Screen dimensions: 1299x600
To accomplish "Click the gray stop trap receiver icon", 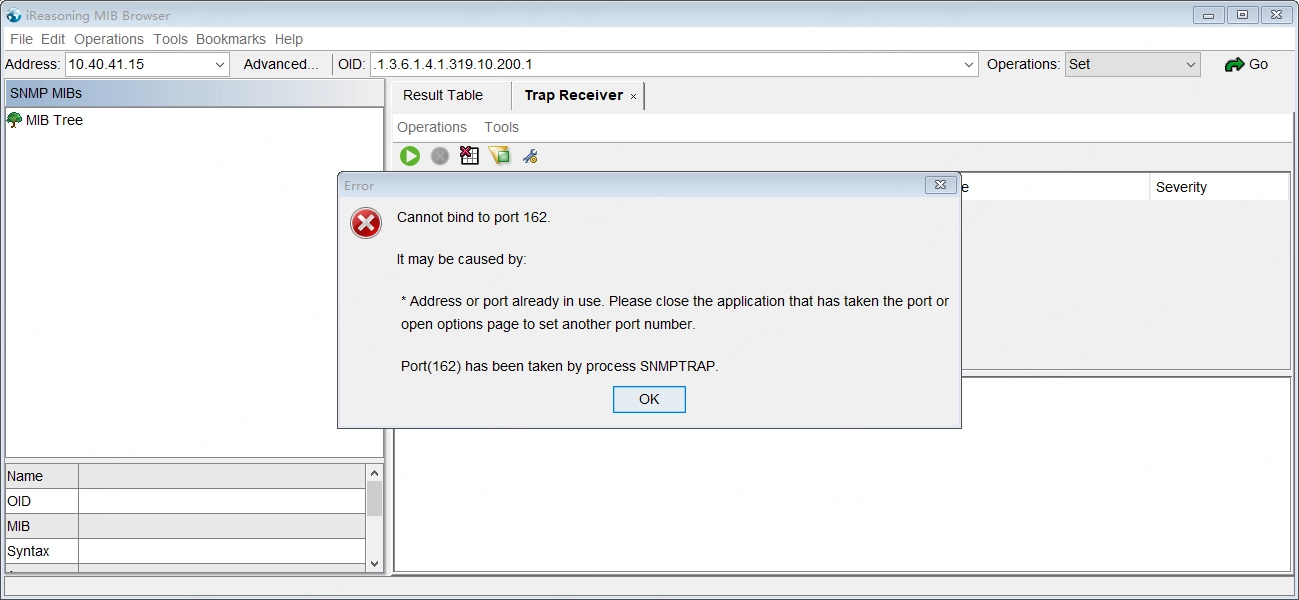I will 440,156.
